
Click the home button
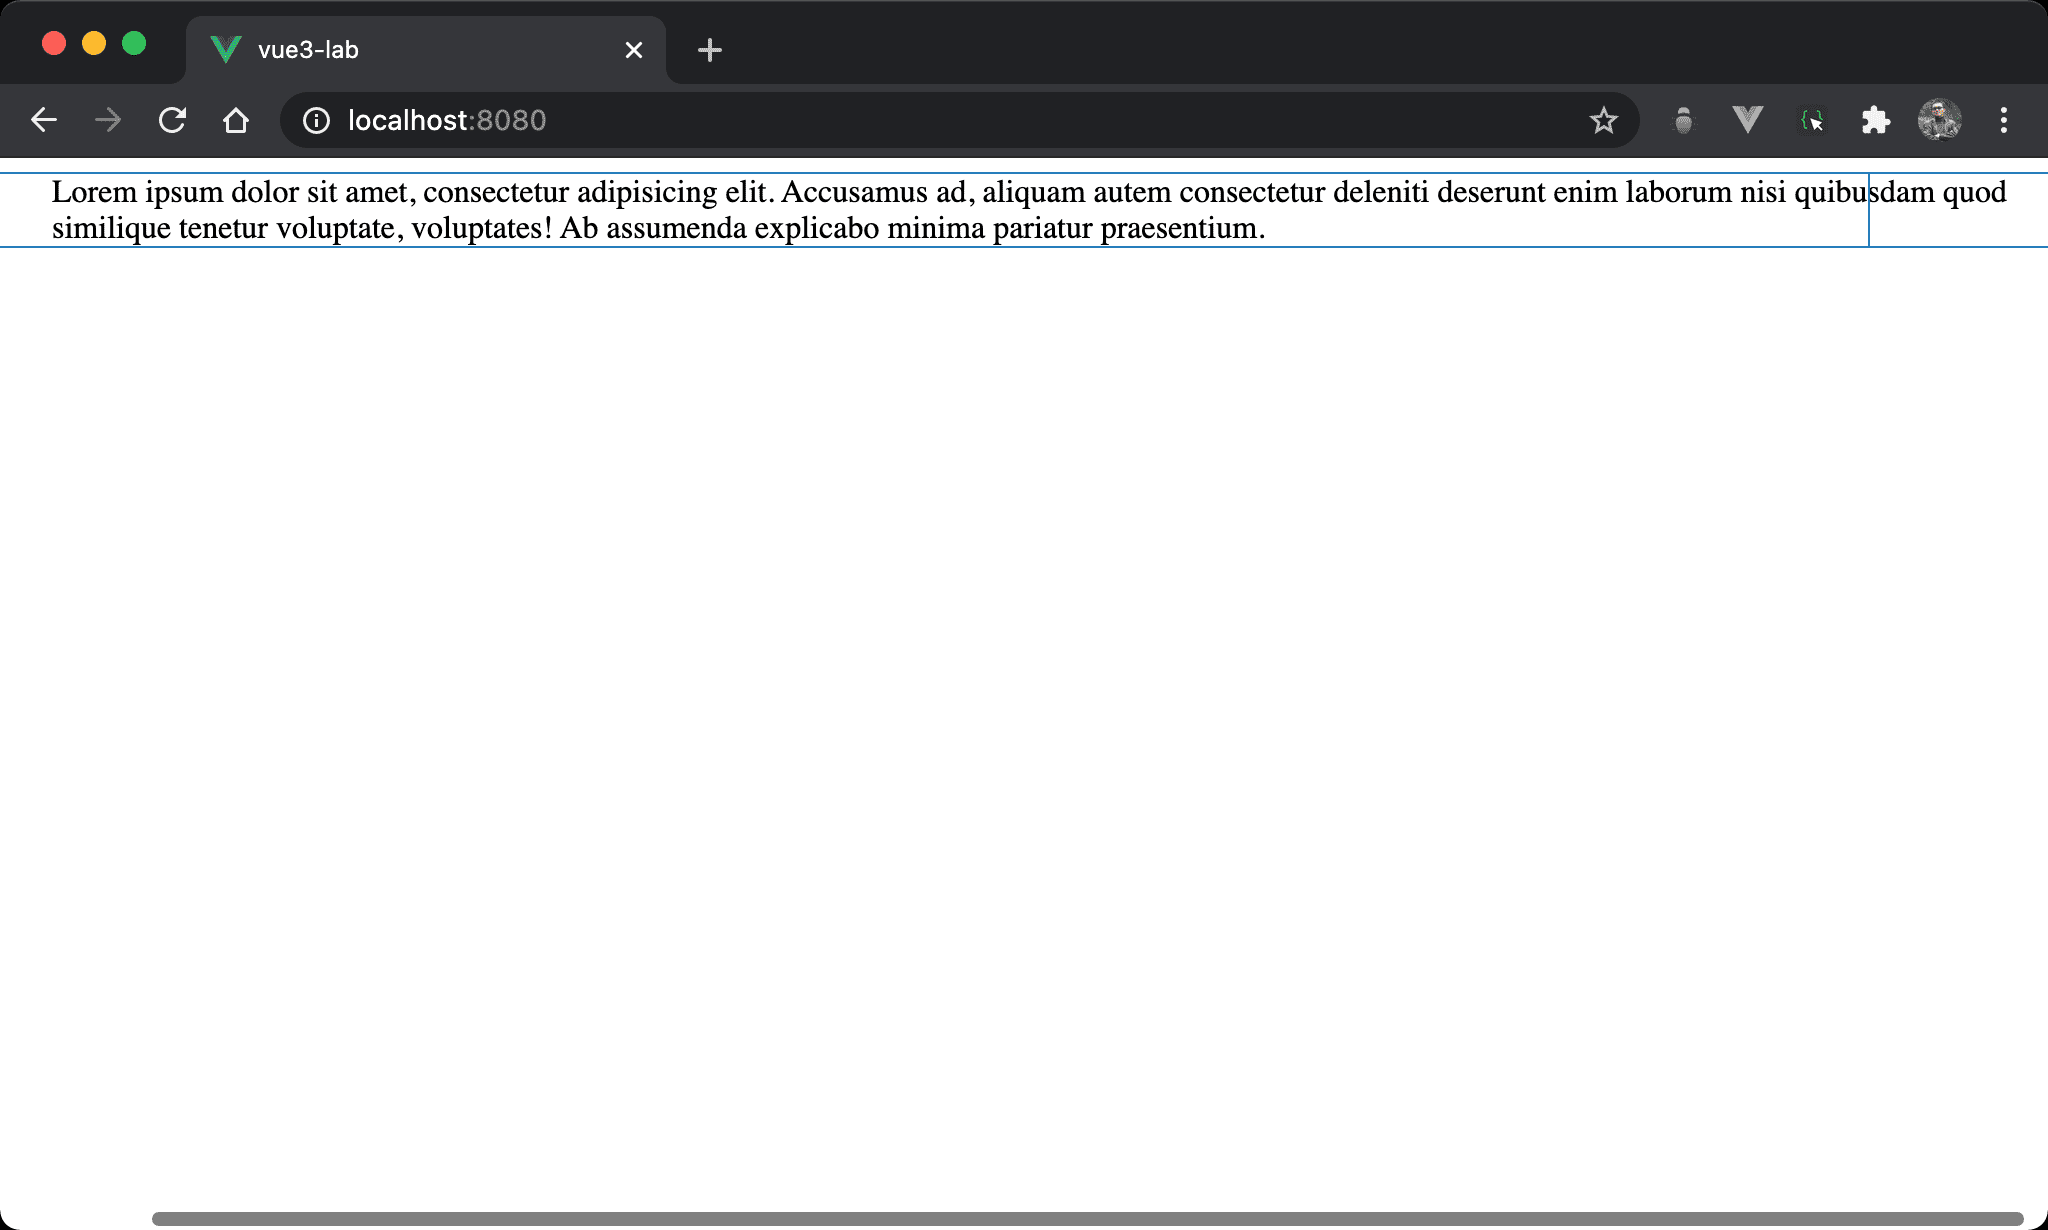pos(236,121)
